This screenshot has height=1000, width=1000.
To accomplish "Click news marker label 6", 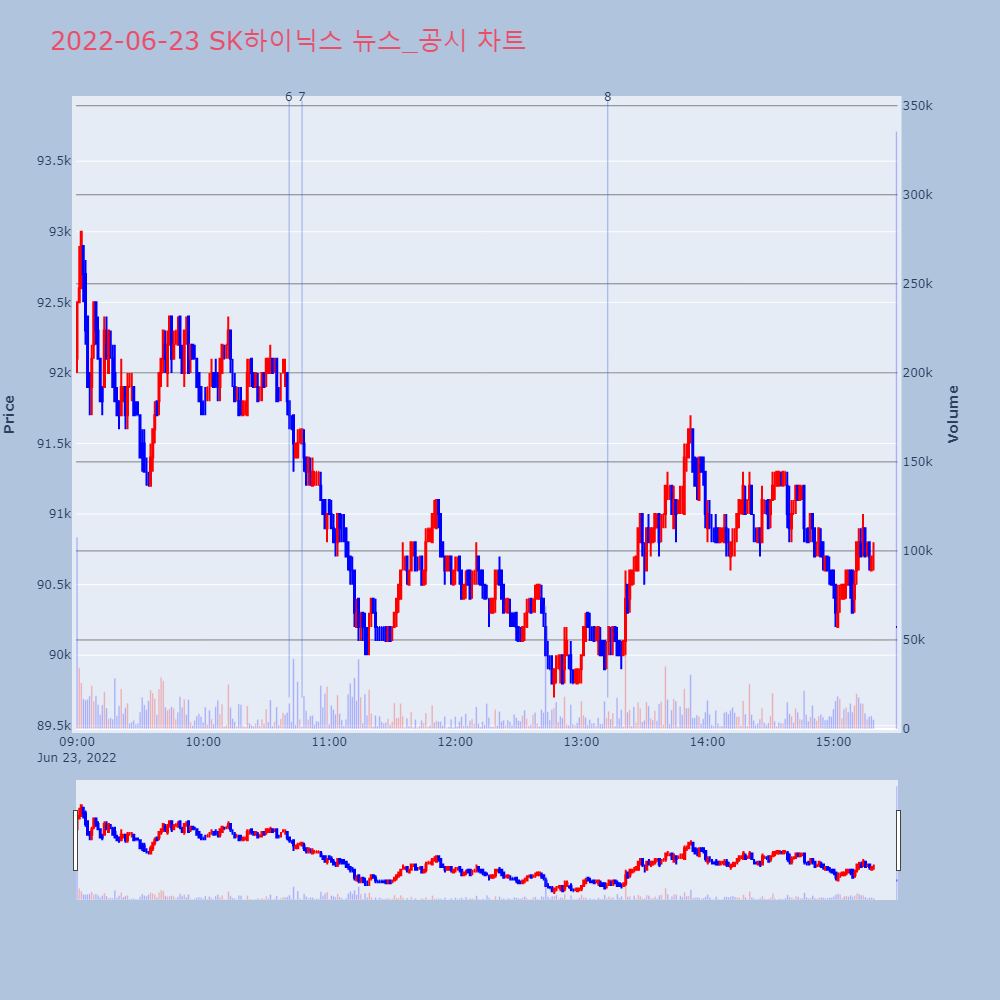I will 288,97.
